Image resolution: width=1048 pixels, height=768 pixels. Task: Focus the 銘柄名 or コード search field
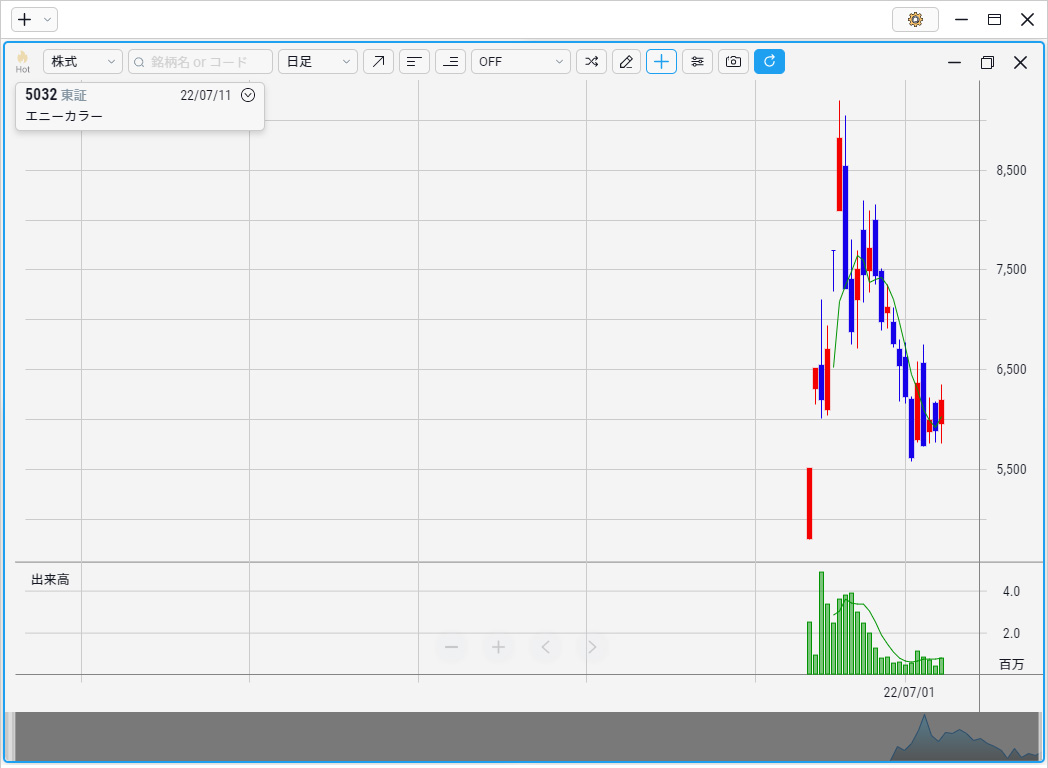[x=201, y=61]
